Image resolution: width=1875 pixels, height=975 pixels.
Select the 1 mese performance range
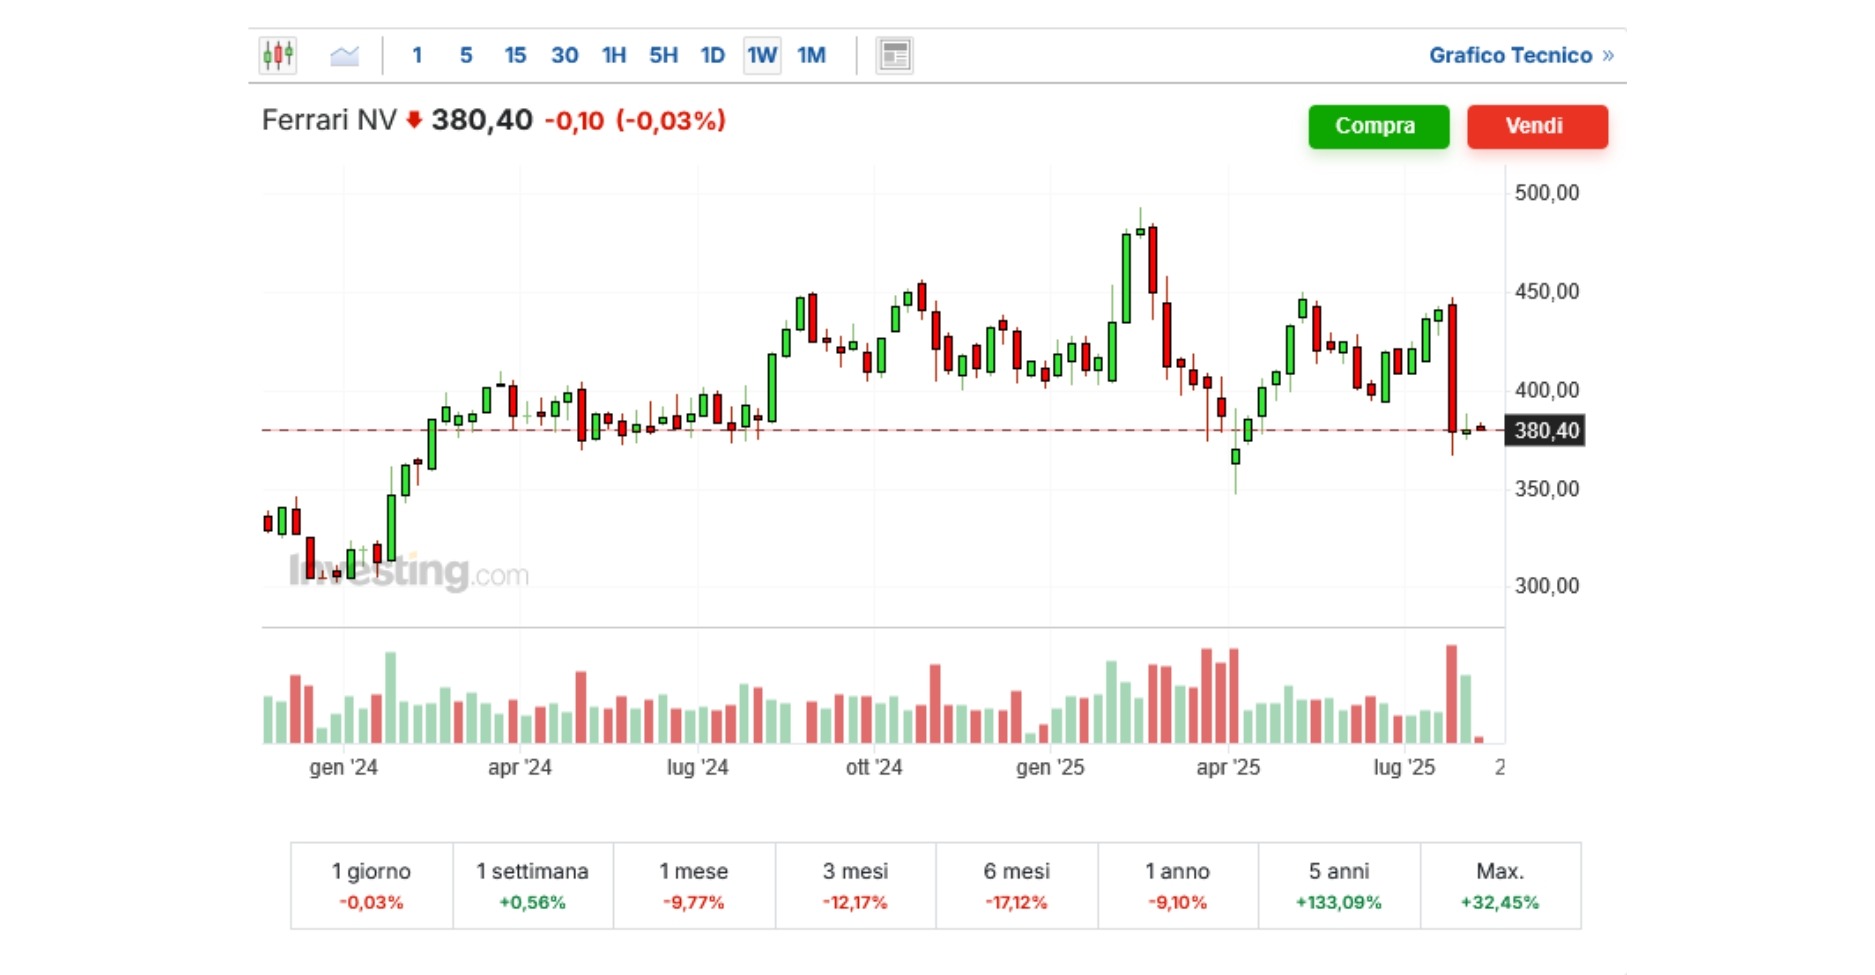click(694, 886)
